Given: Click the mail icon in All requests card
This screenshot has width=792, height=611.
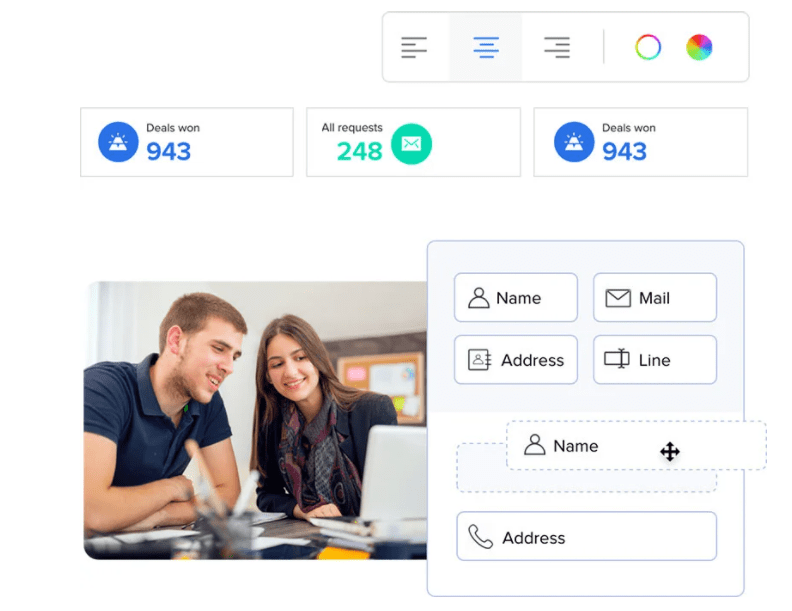Looking at the screenshot, I should click(x=411, y=144).
